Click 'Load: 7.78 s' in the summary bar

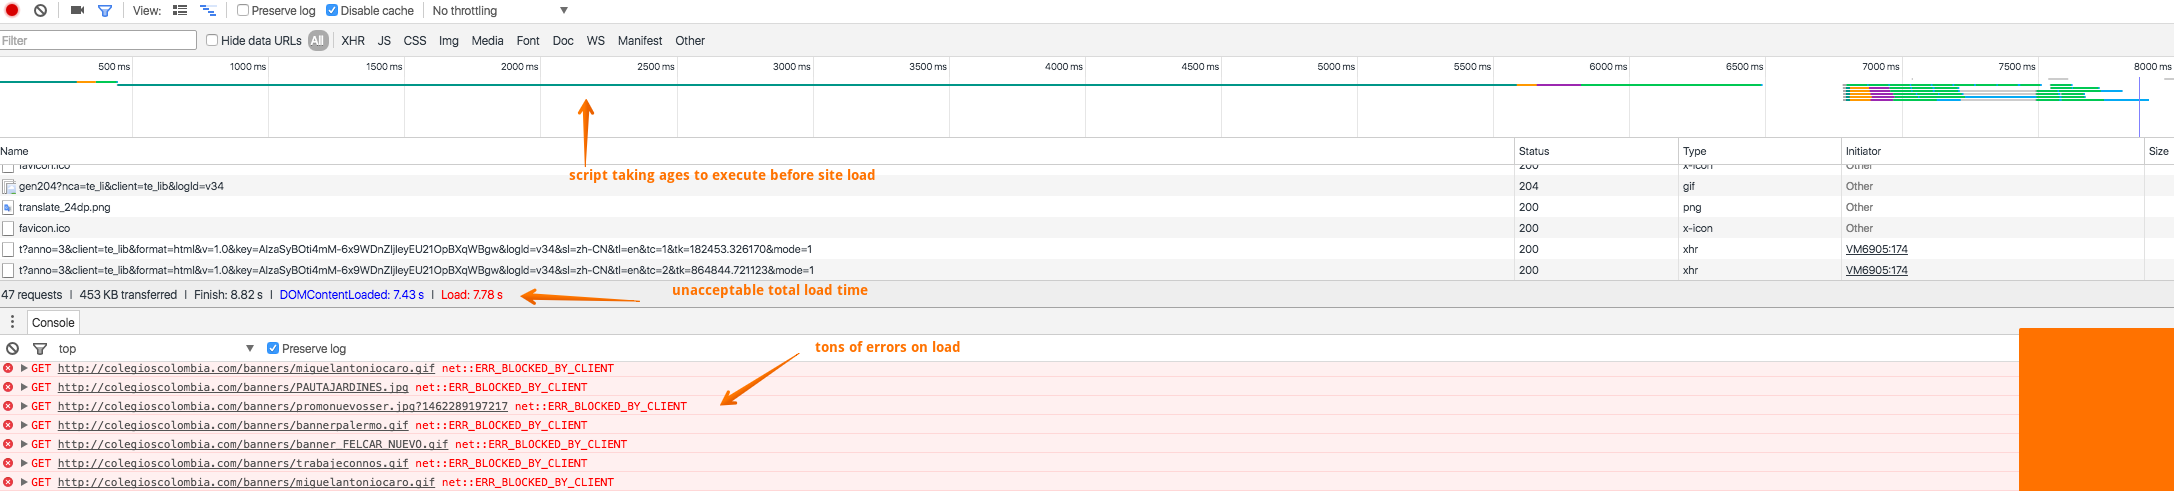pyautogui.click(x=472, y=295)
